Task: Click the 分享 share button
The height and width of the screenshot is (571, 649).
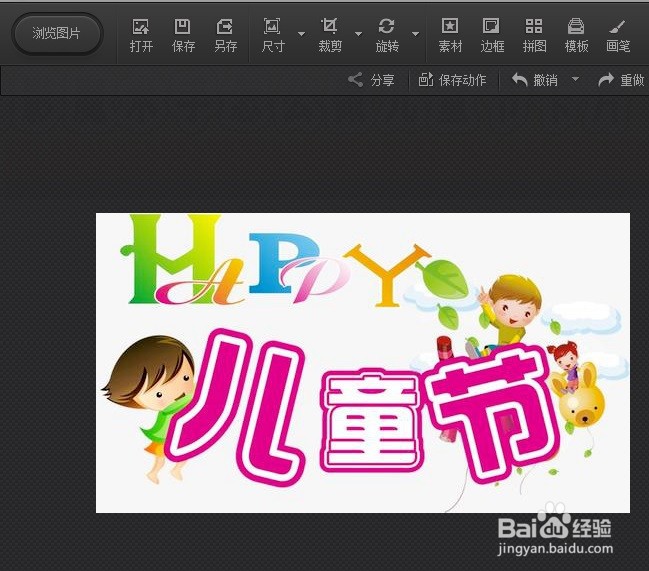Action: (x=371, y=80)
